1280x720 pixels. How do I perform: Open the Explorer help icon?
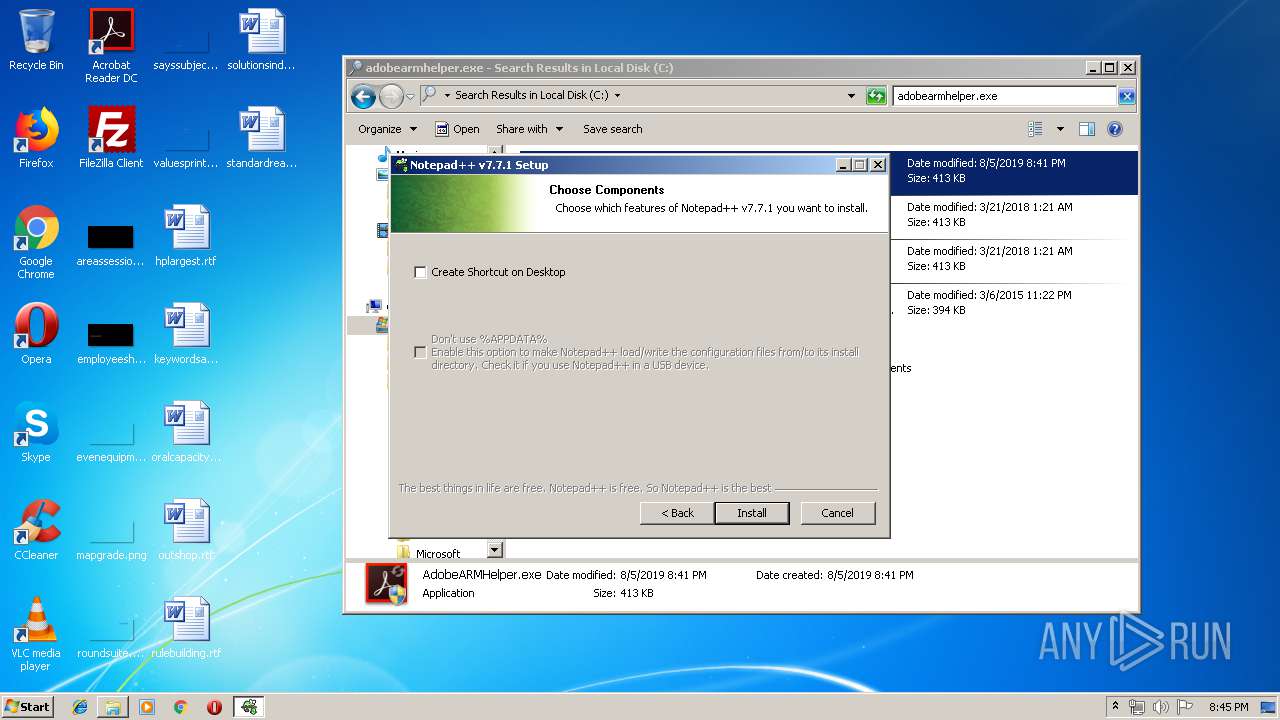(x=1115, y=129)
